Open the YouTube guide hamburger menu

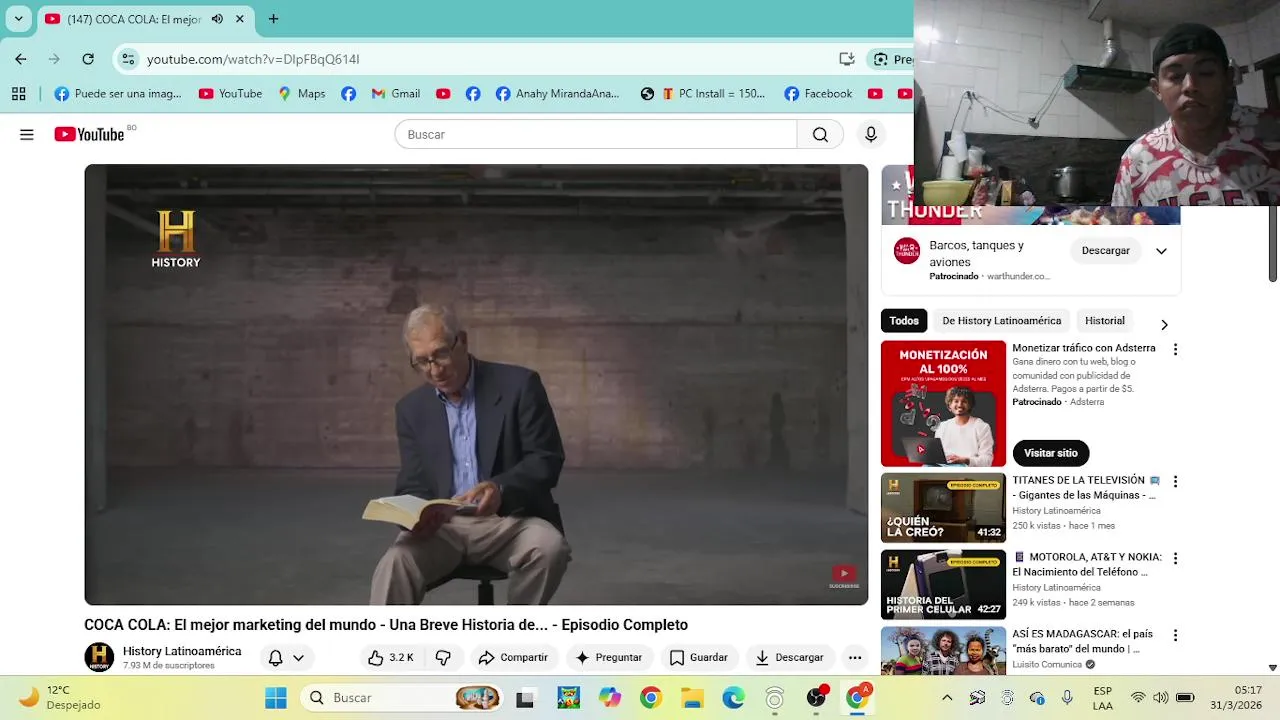27,134
